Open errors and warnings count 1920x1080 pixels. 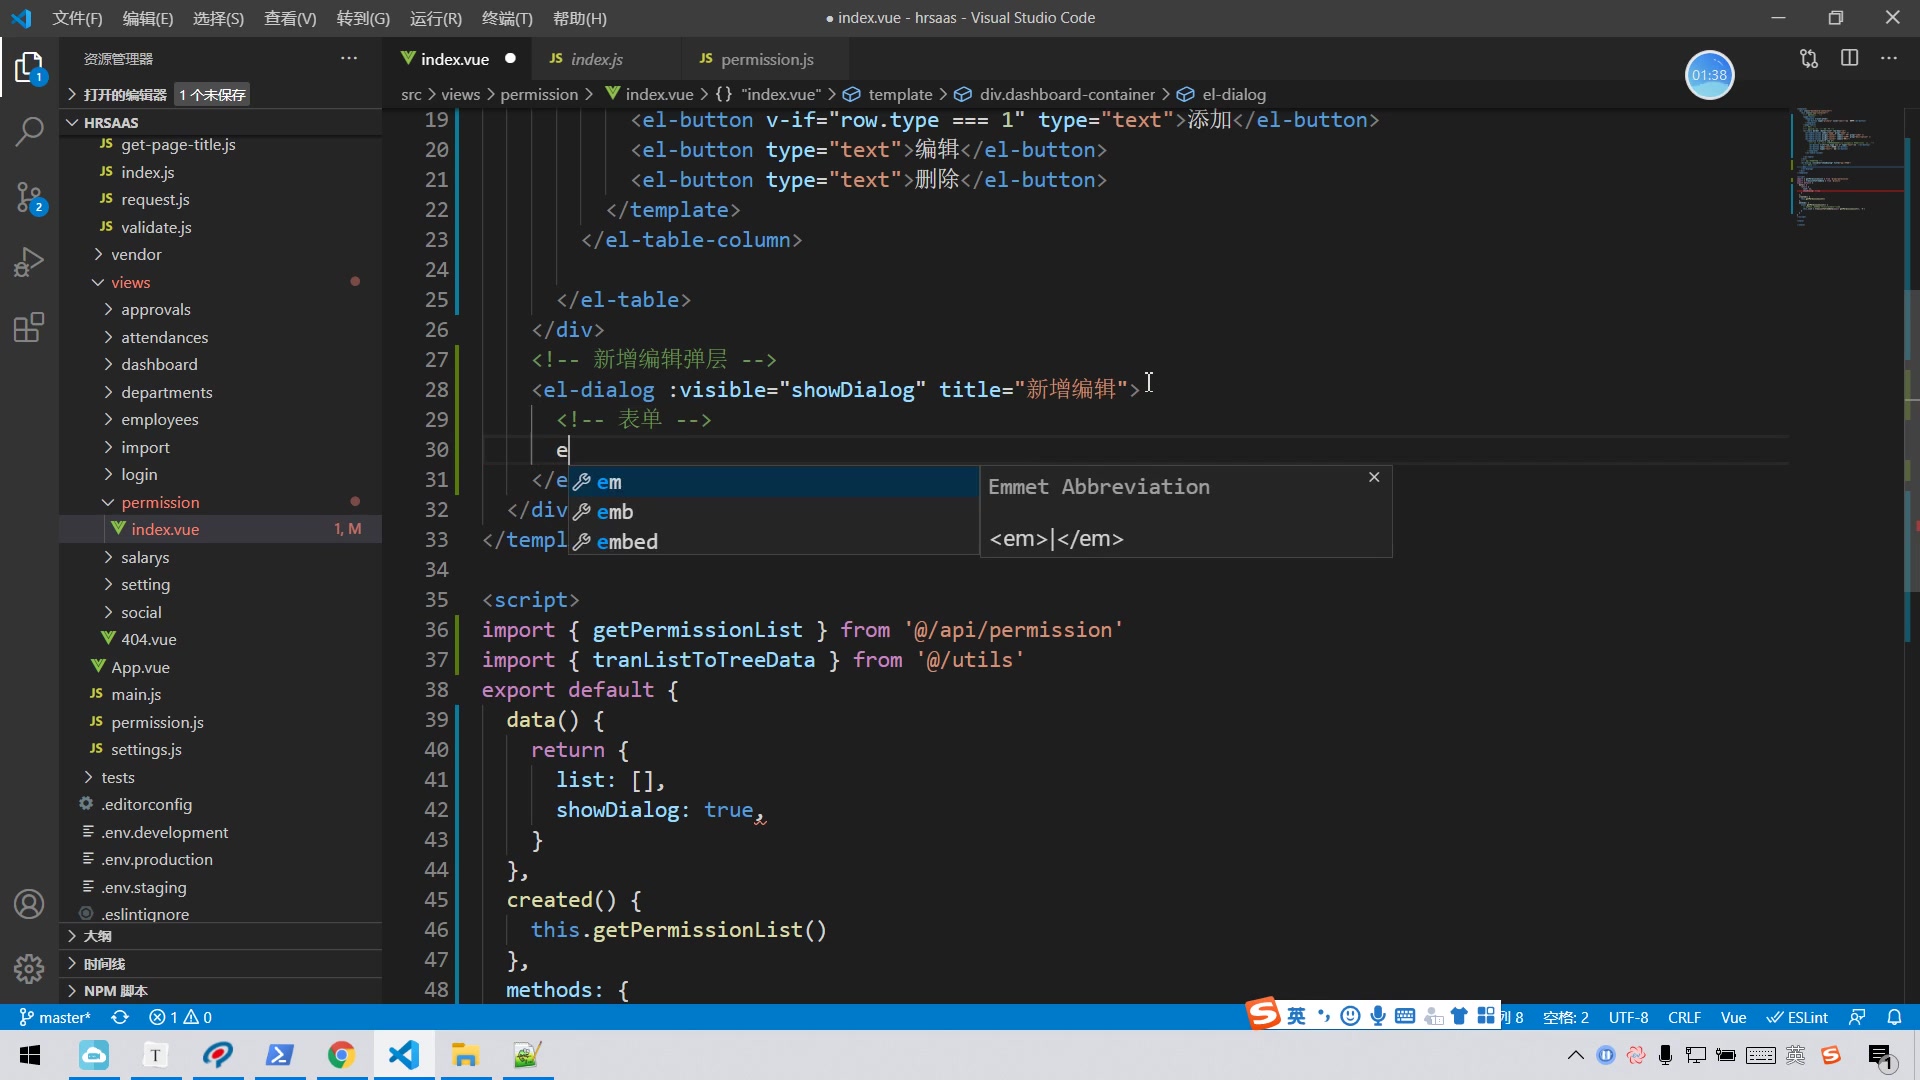click(x=180, y=1017)
